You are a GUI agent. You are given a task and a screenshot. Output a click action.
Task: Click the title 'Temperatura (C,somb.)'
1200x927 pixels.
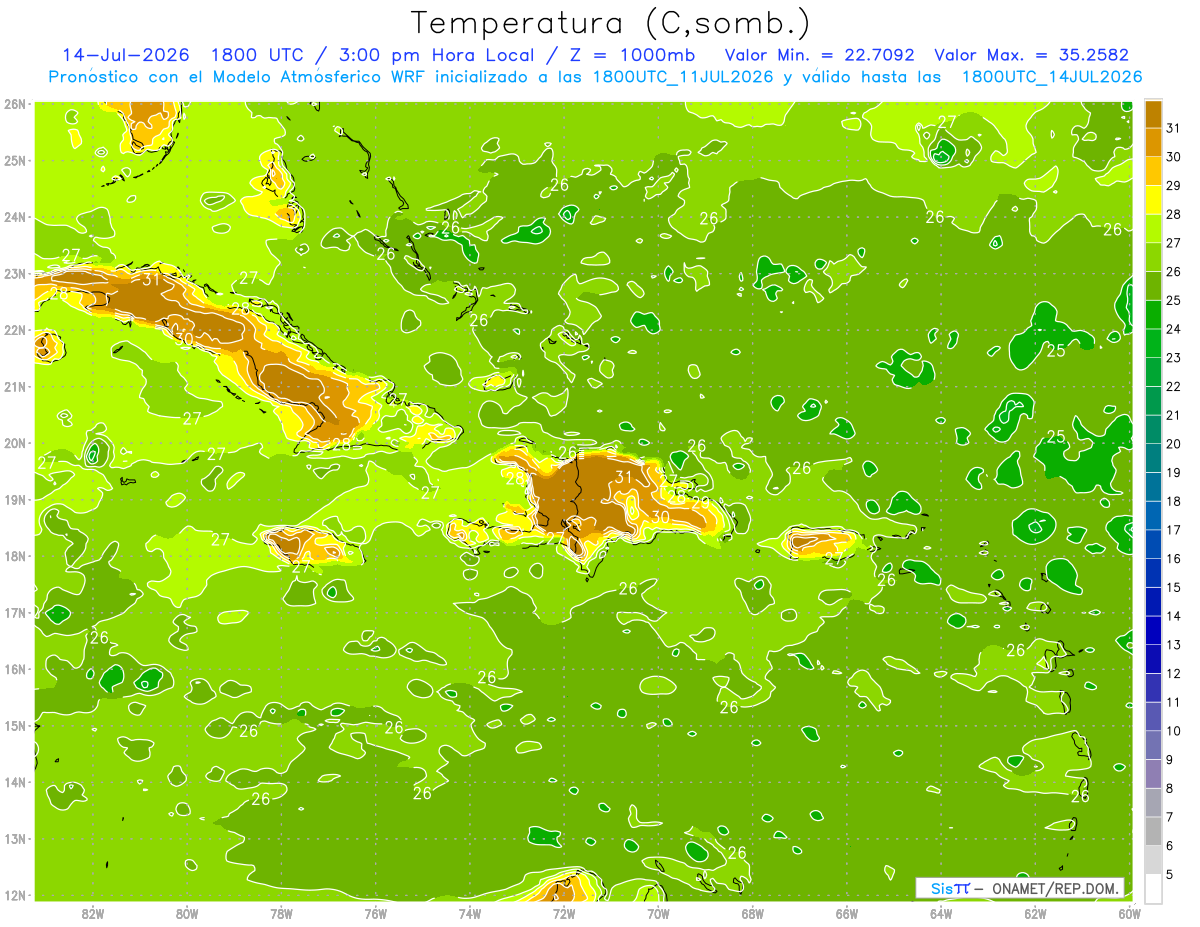[611, 23]
